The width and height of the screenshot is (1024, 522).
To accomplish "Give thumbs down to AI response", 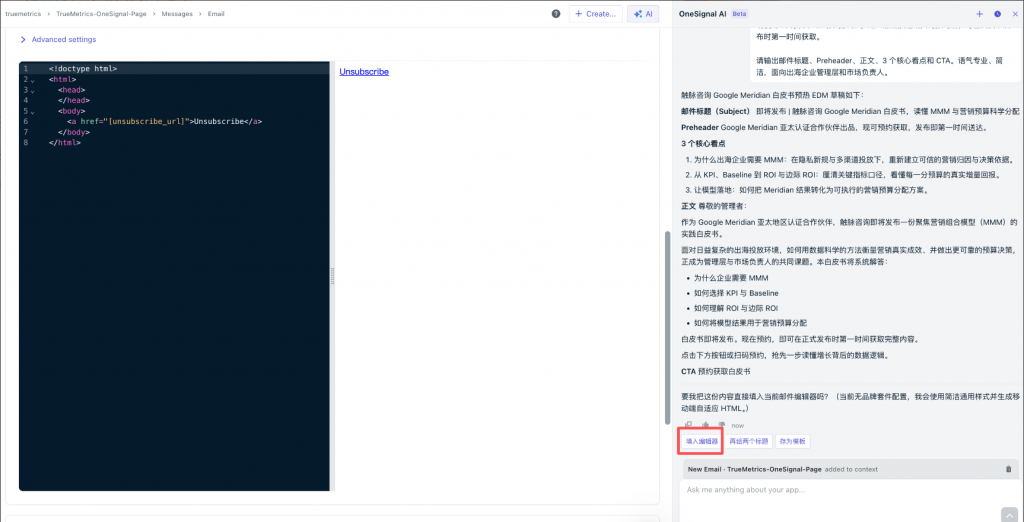I will click(722, 425).
